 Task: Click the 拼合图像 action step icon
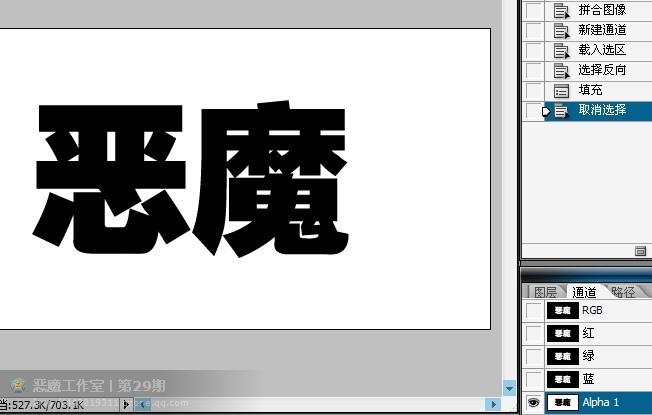[x=561, y=10]
